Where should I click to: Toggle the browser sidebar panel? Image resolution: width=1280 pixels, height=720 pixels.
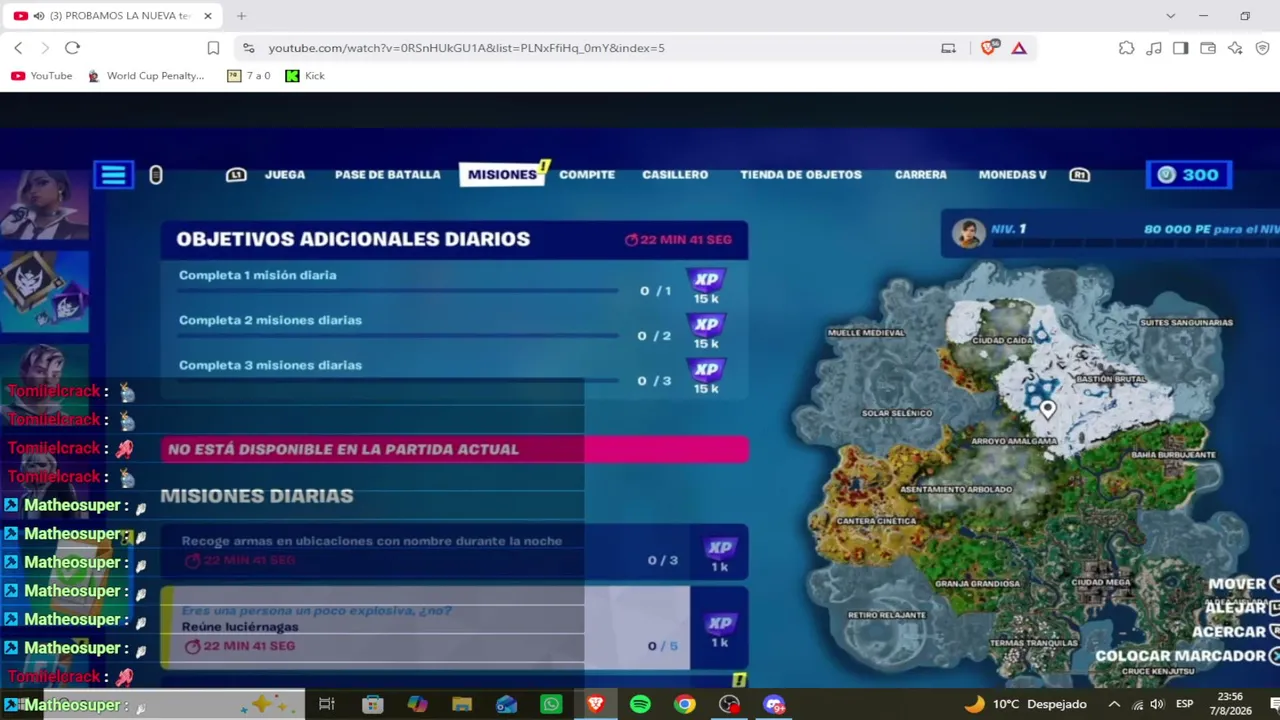tap(1181, 48)
